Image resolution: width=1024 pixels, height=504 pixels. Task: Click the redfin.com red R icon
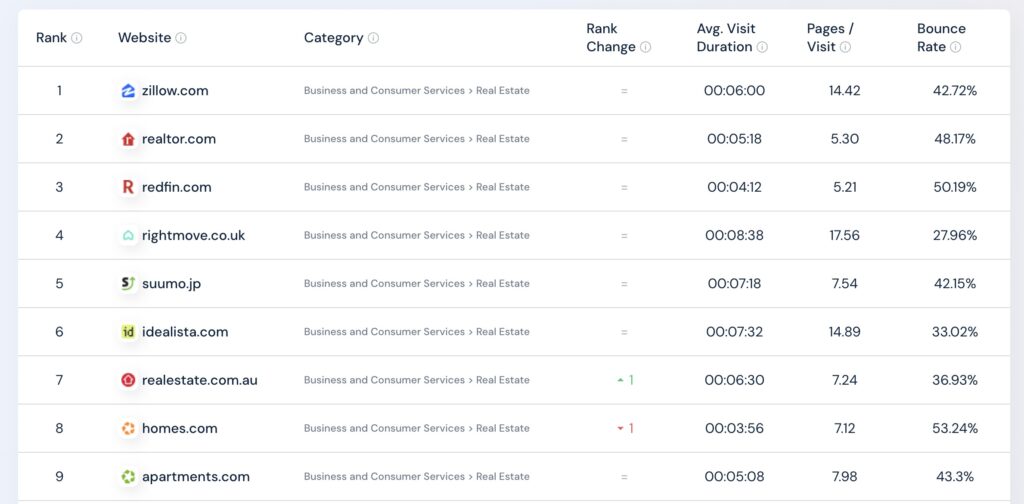128,187
